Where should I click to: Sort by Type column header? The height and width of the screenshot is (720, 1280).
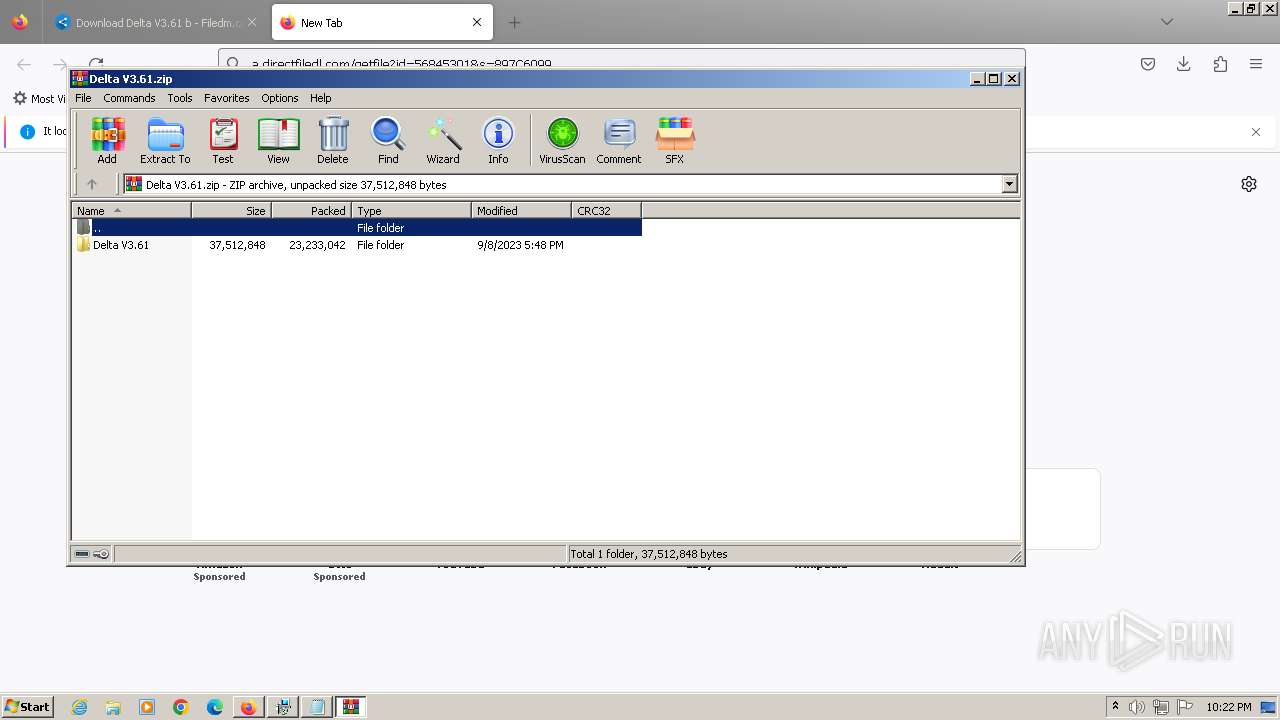[x=411, y=210]
